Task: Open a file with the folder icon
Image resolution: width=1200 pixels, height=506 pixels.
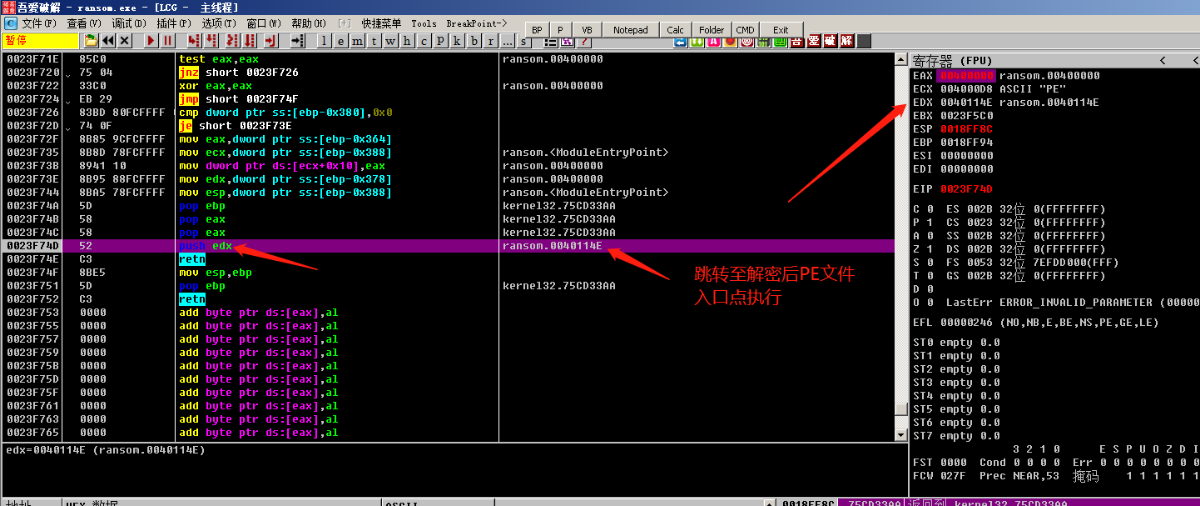Action: pyautogui.click(x=90, y=41)
